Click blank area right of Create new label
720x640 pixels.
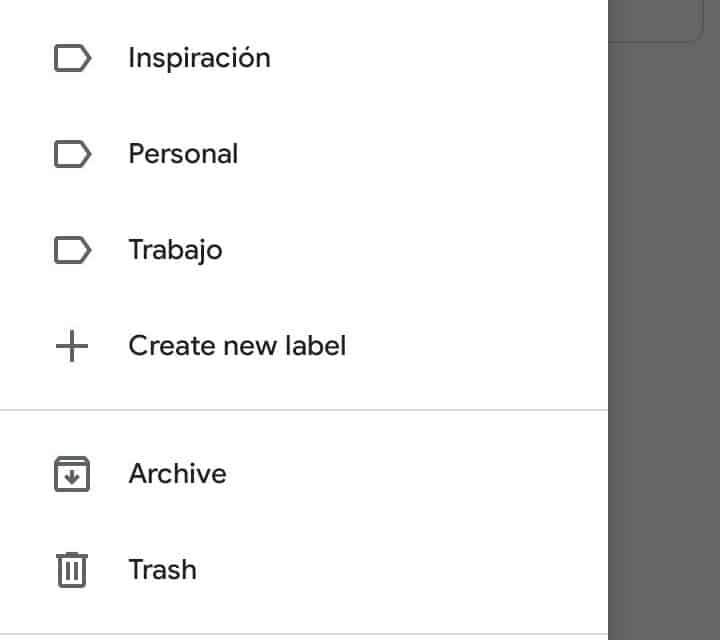(480, 347)
